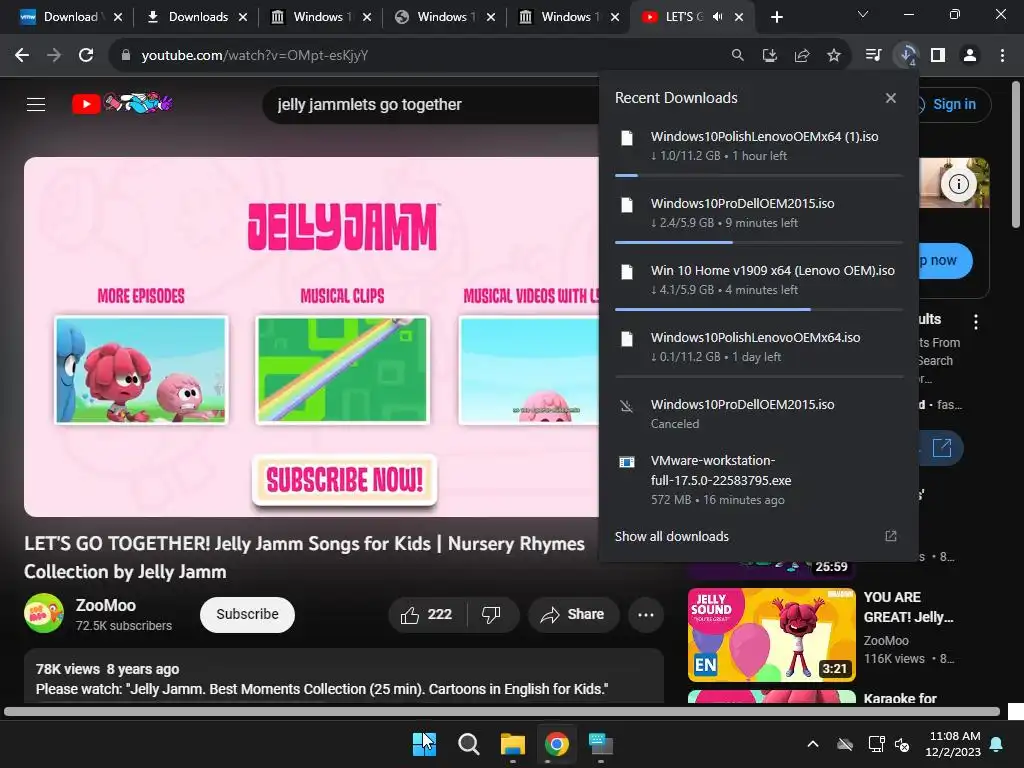Click the ad info icon
The height and width of the screenshot is (768, 1024).
[x=958, y=184]
